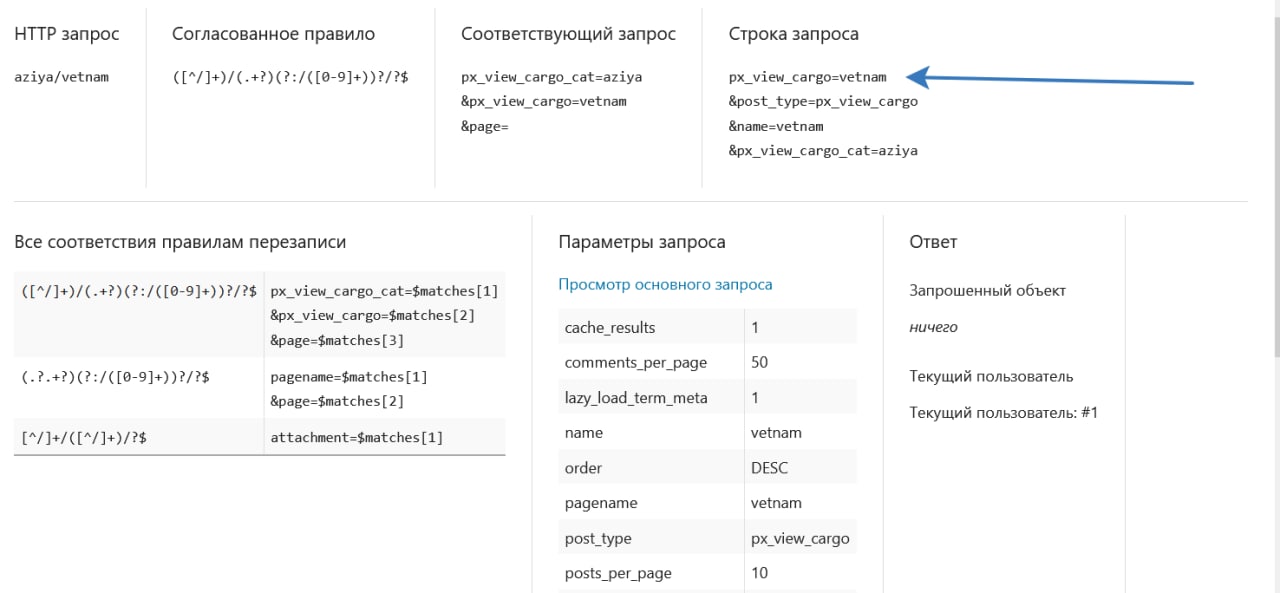Viewport: 1280px width, 593px height.
Task: Click the posts_per_page value 10
Action: (x=759, y=573)
